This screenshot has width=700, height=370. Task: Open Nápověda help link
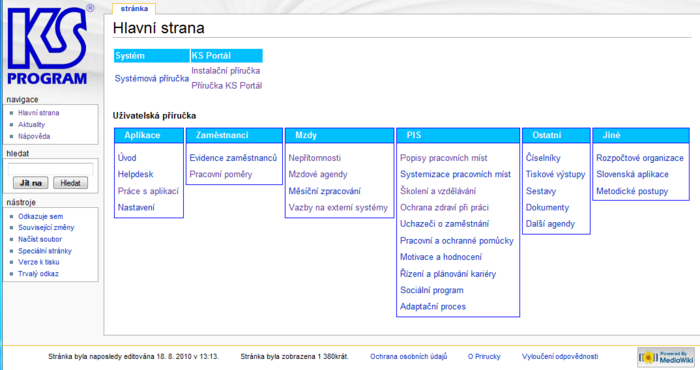tap(34, 136)
